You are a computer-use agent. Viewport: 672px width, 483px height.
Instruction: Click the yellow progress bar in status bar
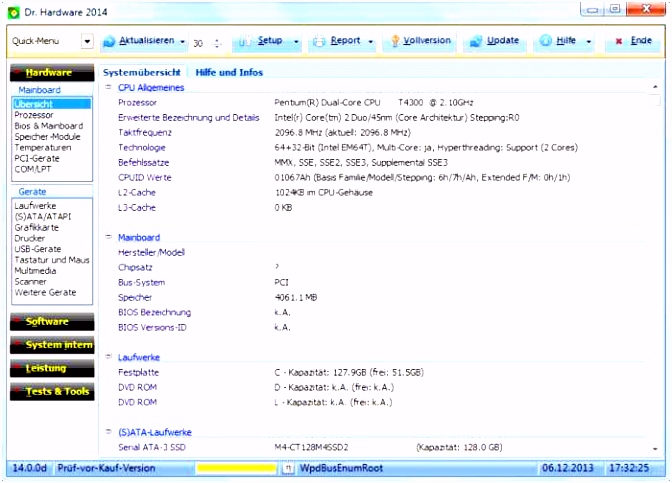(x=237, y=468)
